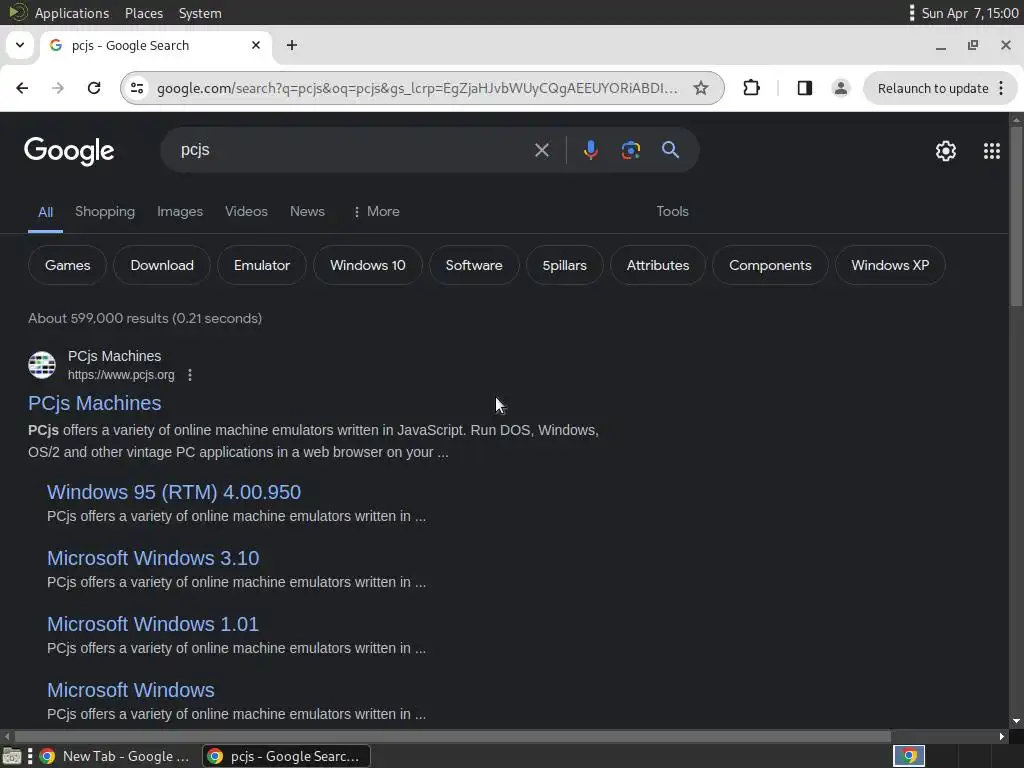Screen dimensions: 1024x768
Task: Reload the current page
Action: click(x=94, y=88)
